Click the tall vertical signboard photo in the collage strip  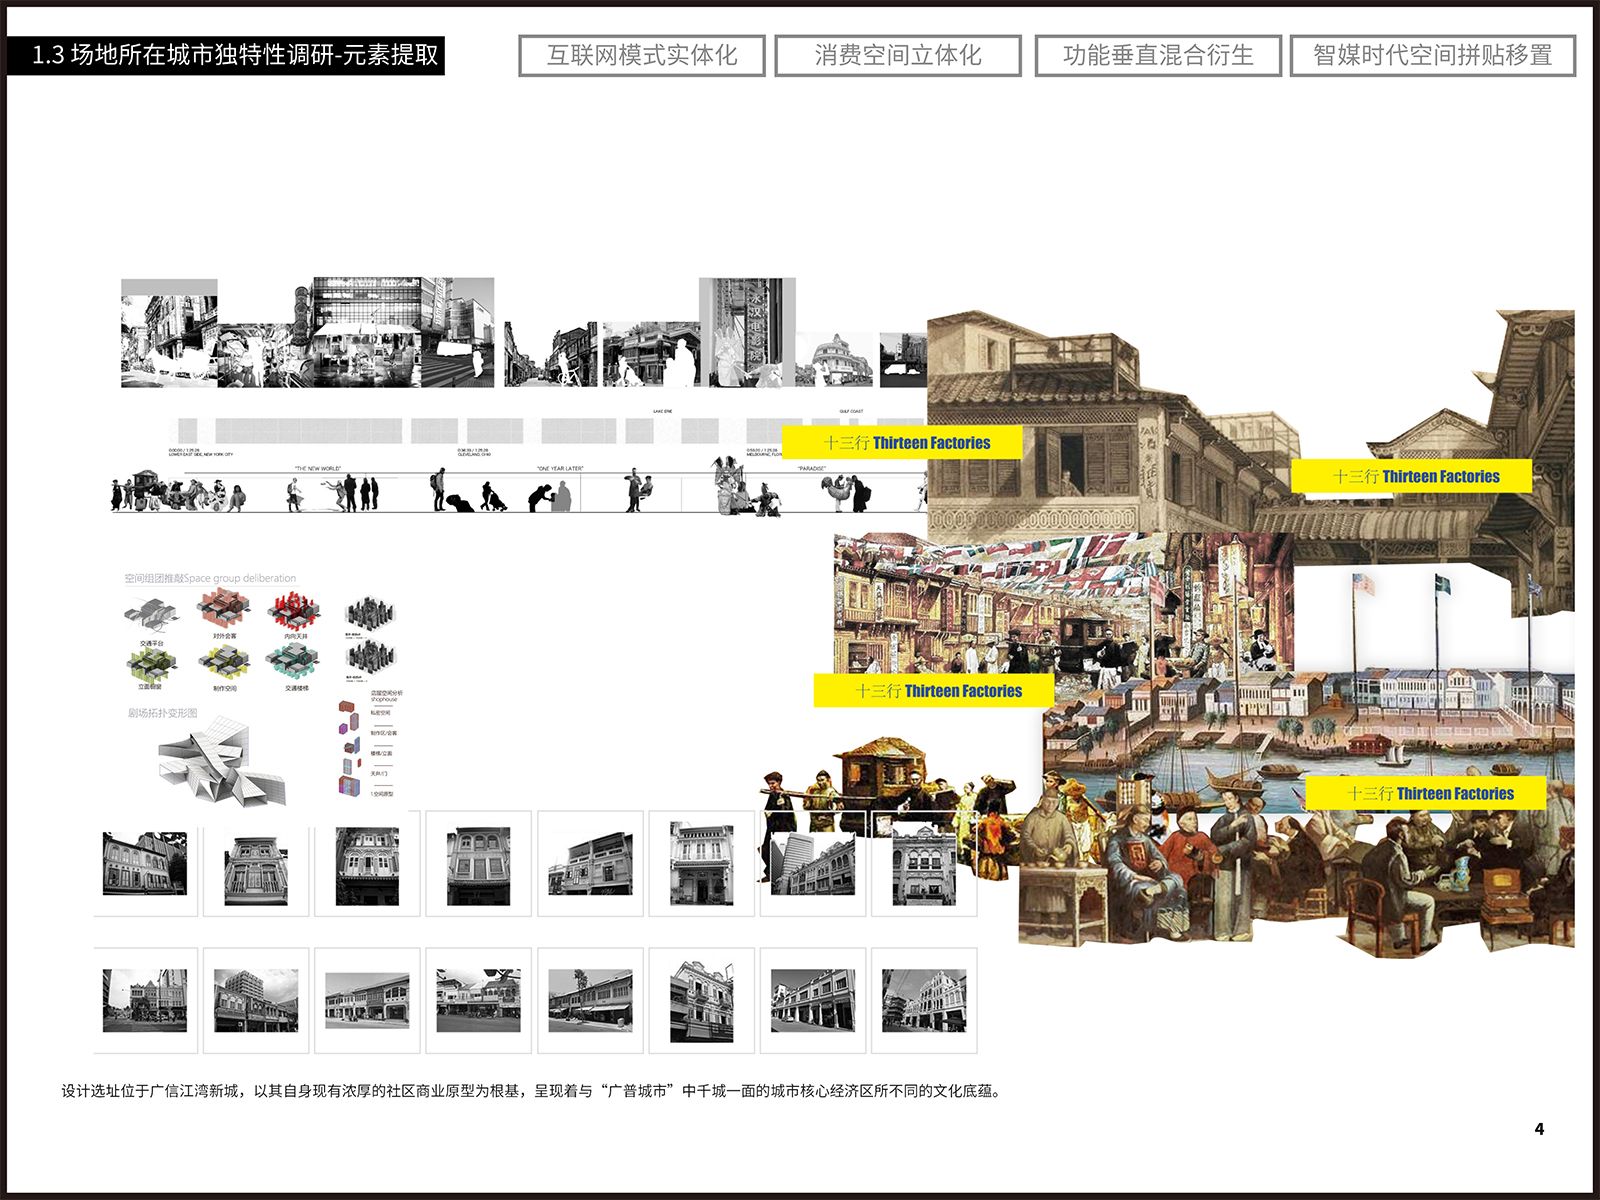pyautogui.click(x=747, y=332)
